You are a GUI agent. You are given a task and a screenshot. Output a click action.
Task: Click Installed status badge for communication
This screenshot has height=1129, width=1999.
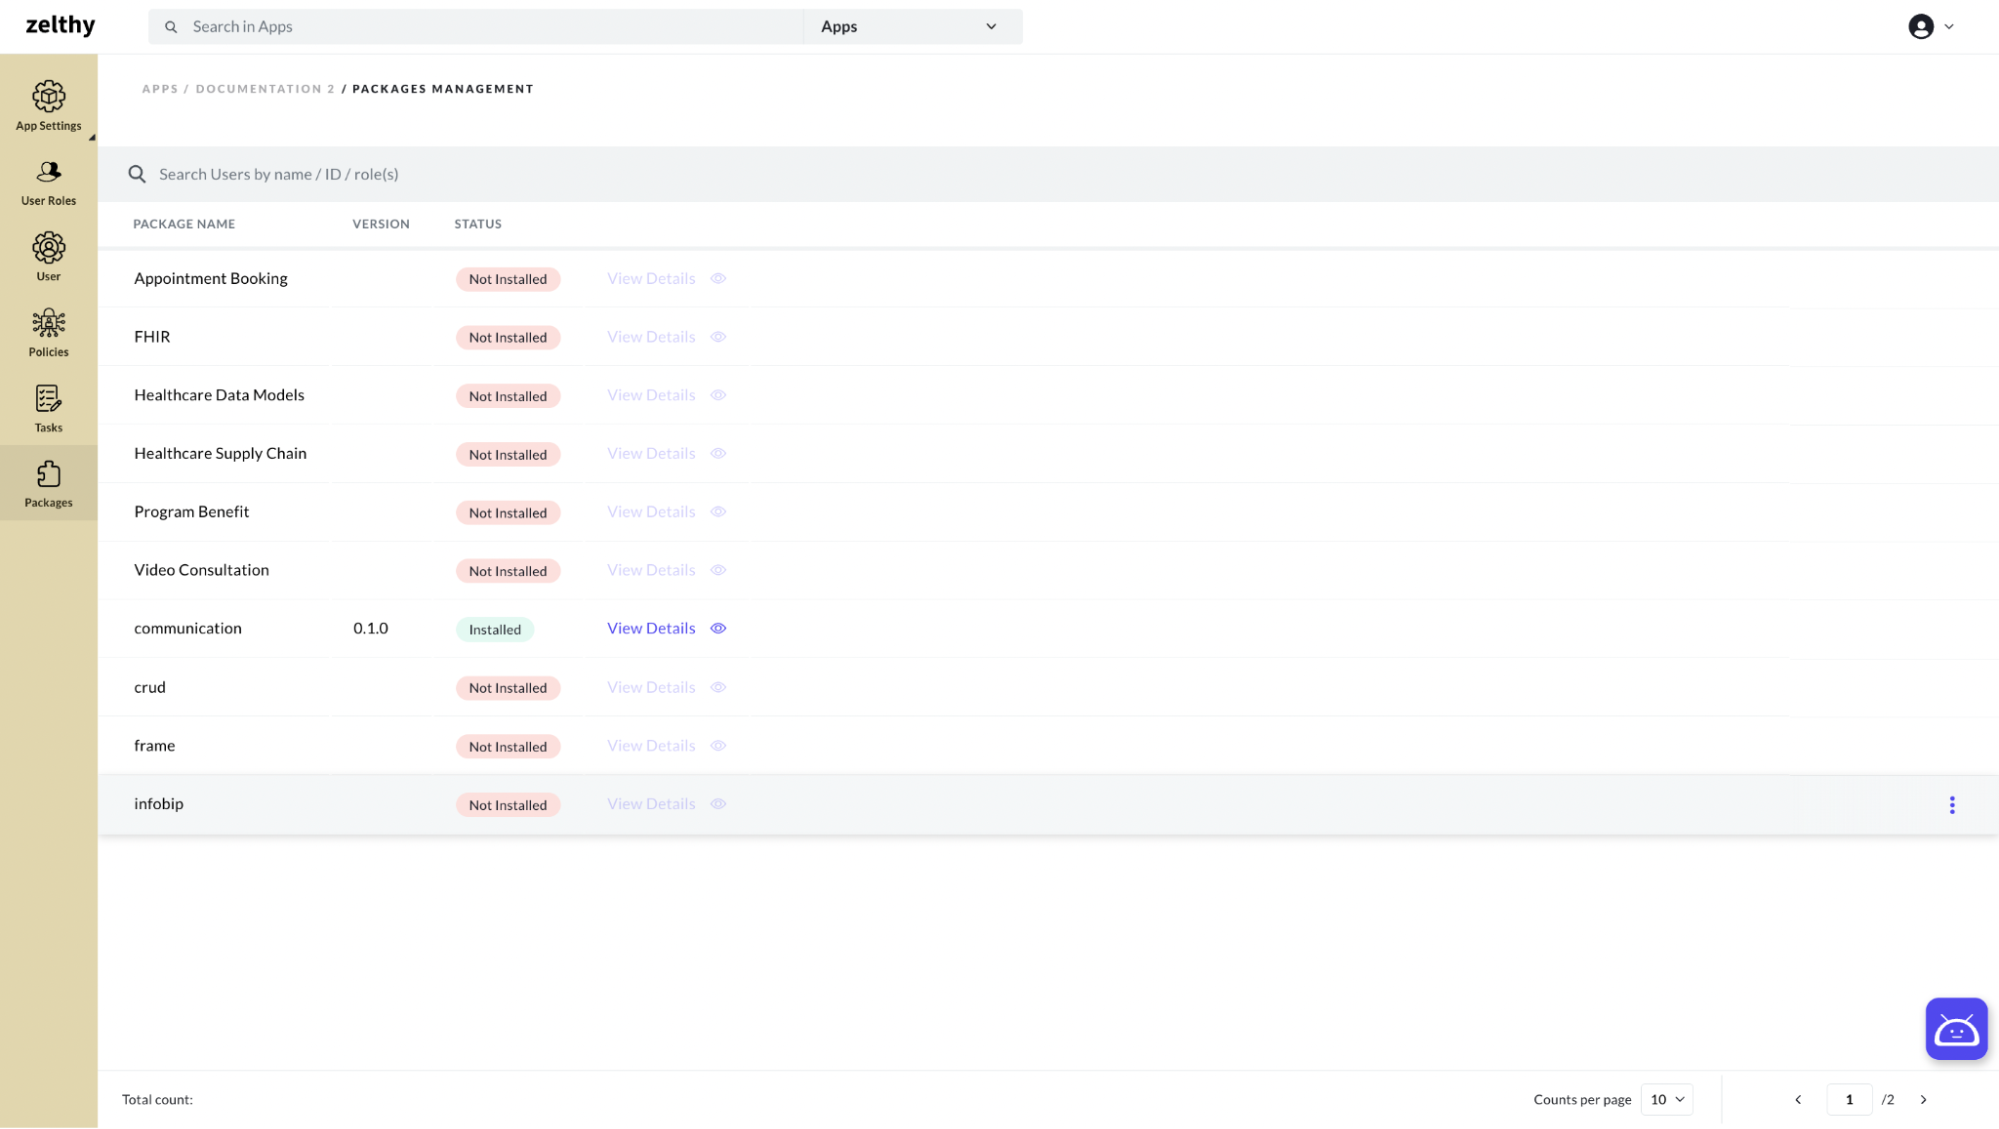[495, 630]
